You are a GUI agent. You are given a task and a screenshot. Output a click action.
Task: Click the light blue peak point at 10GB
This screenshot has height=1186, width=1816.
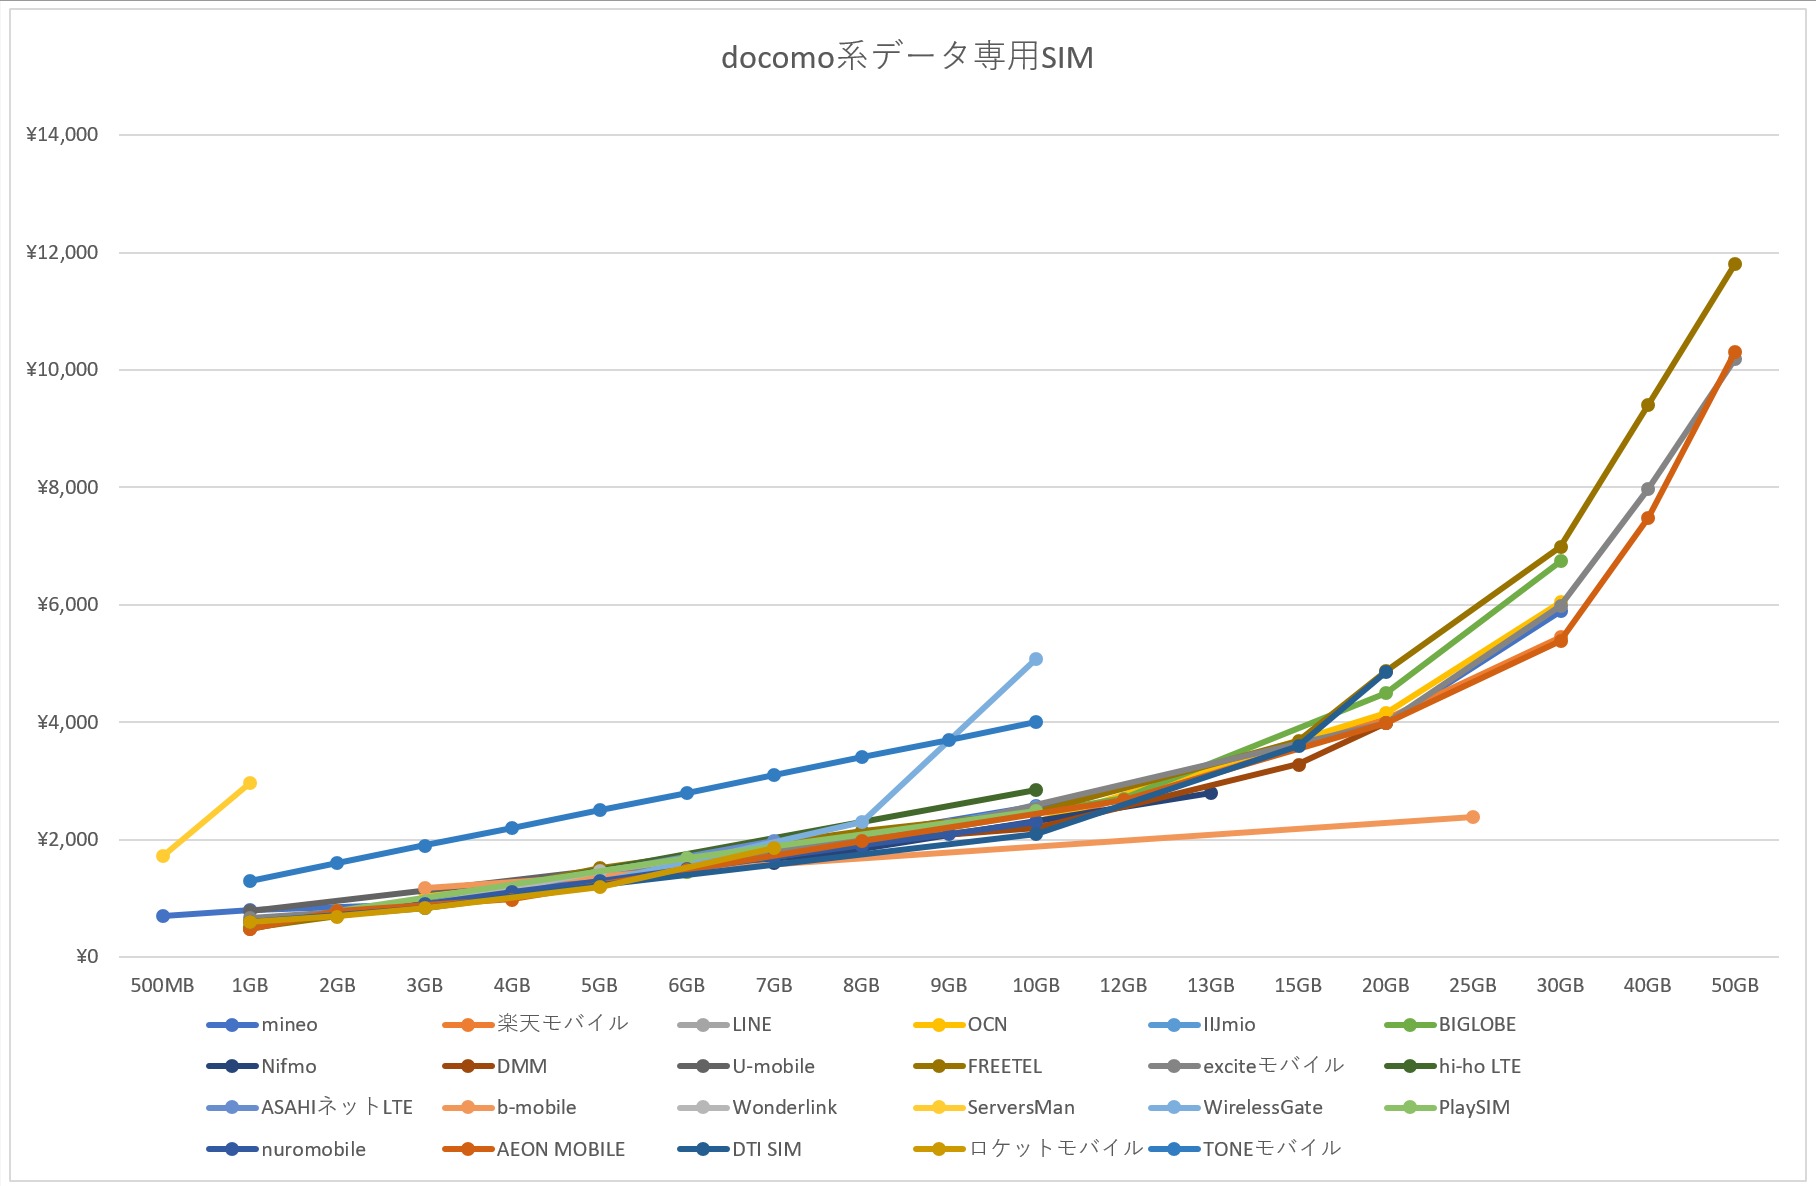[x=1036, y=659]
